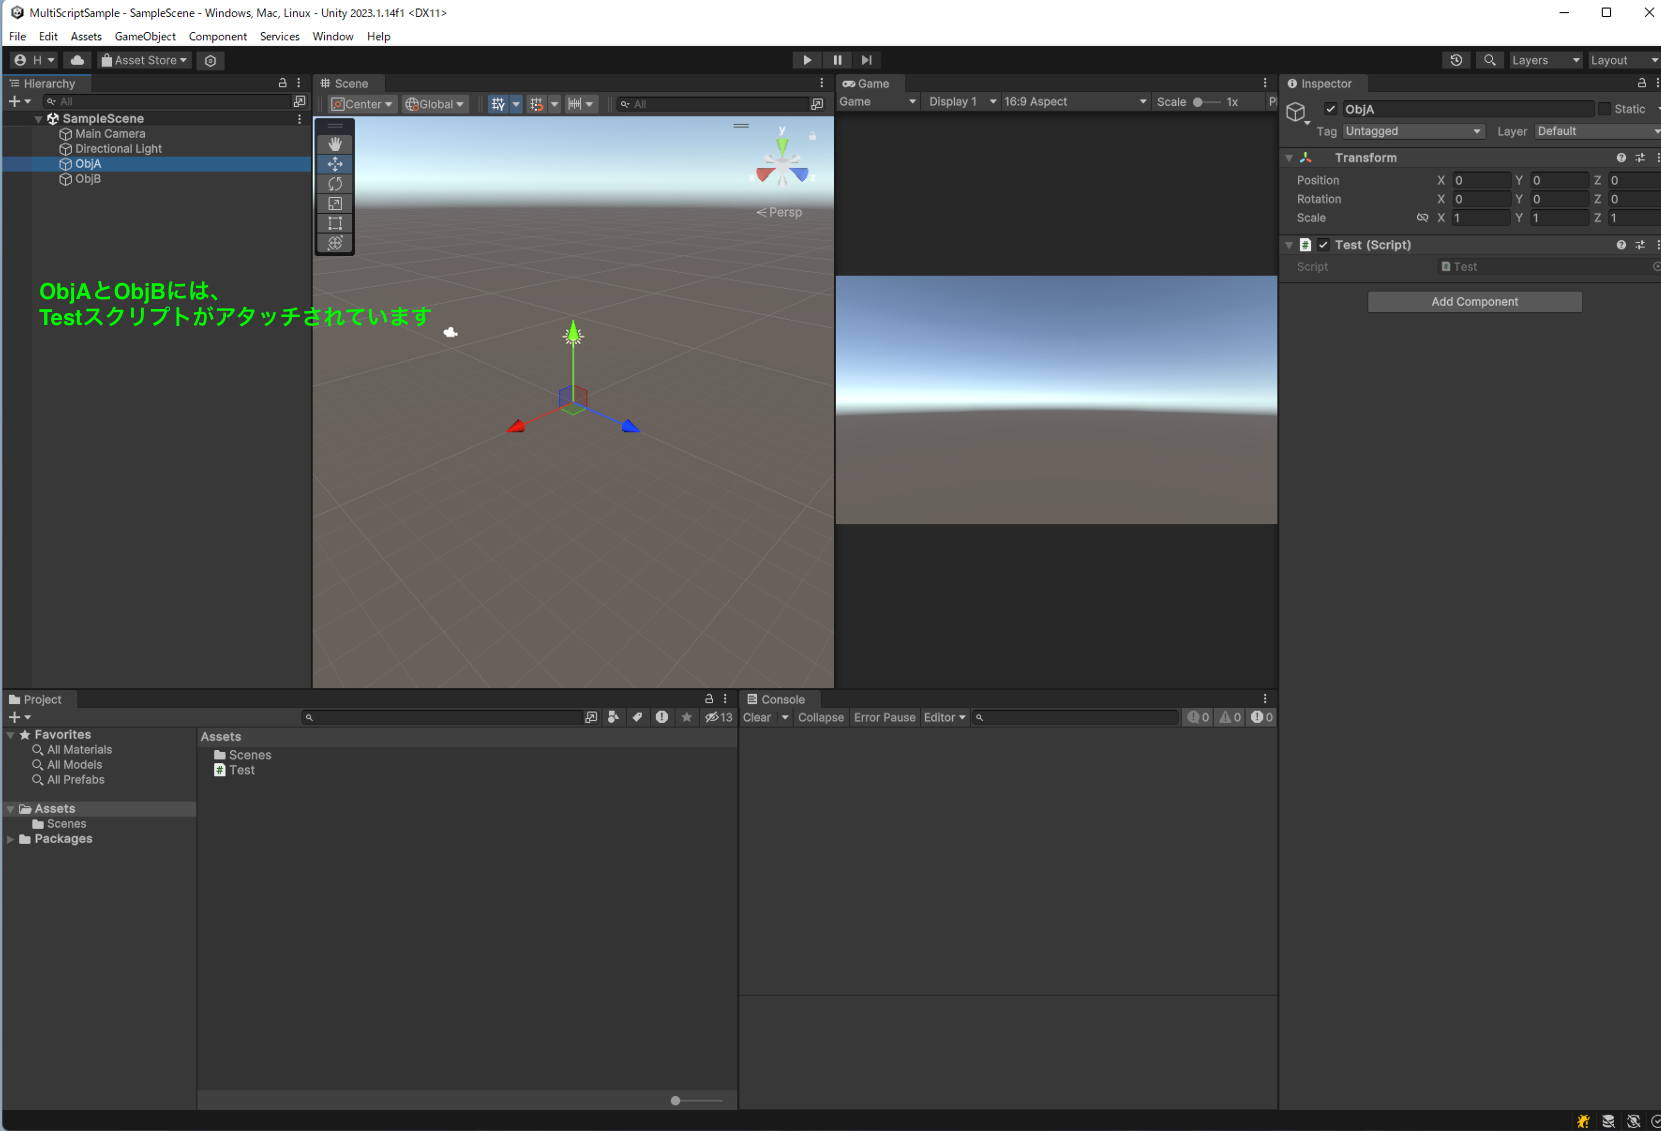The width and height of the screenshot is (1661, 1131).
Task: Toggle Collapse in Console
Action: (x=821, y=717)
